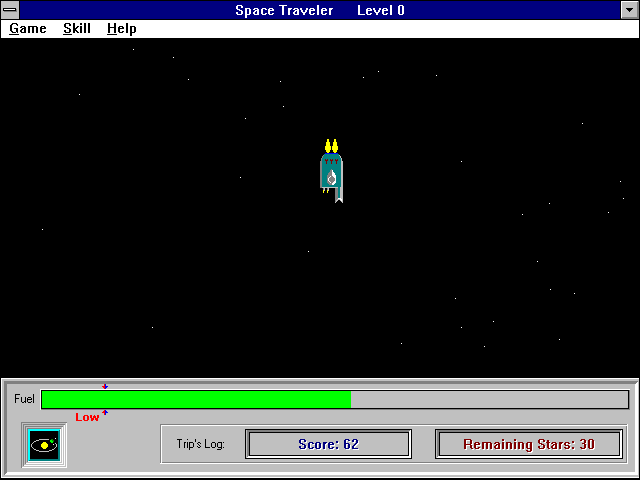This screenshot has height=480, width=640.
Task: Click the spaceship in the starfield
Action: point(331,171)
